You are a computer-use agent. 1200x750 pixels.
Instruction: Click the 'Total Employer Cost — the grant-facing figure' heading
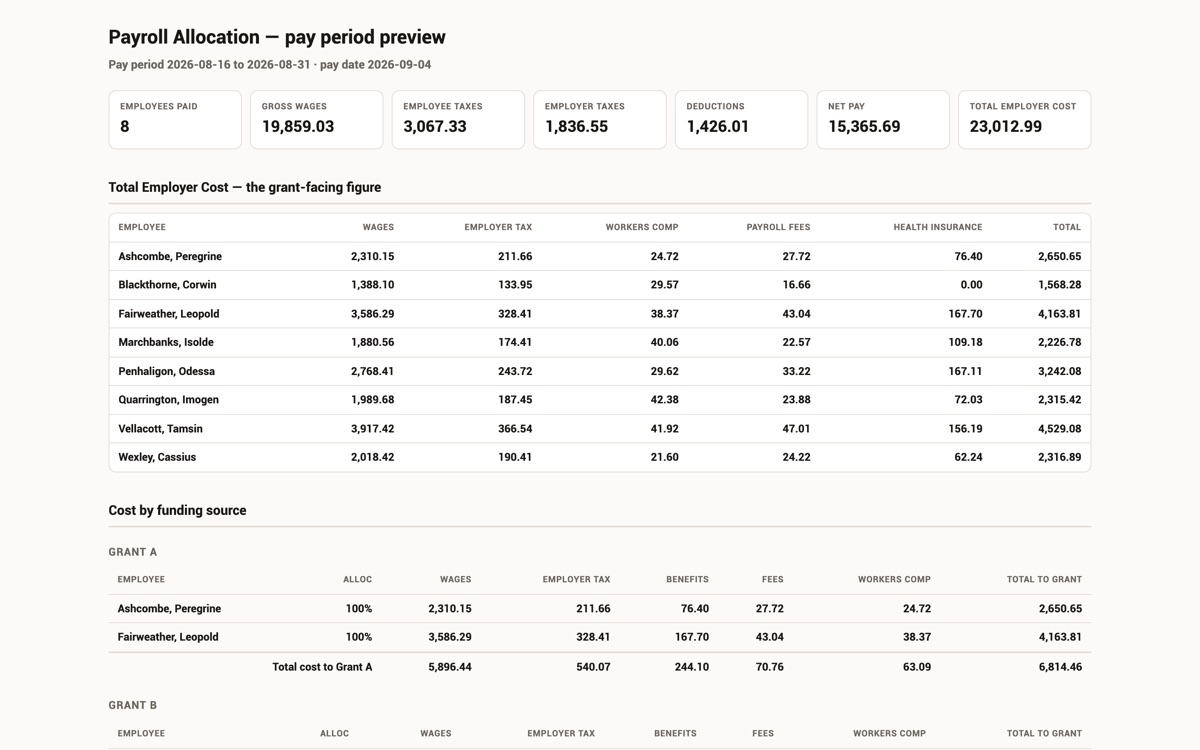245,187
